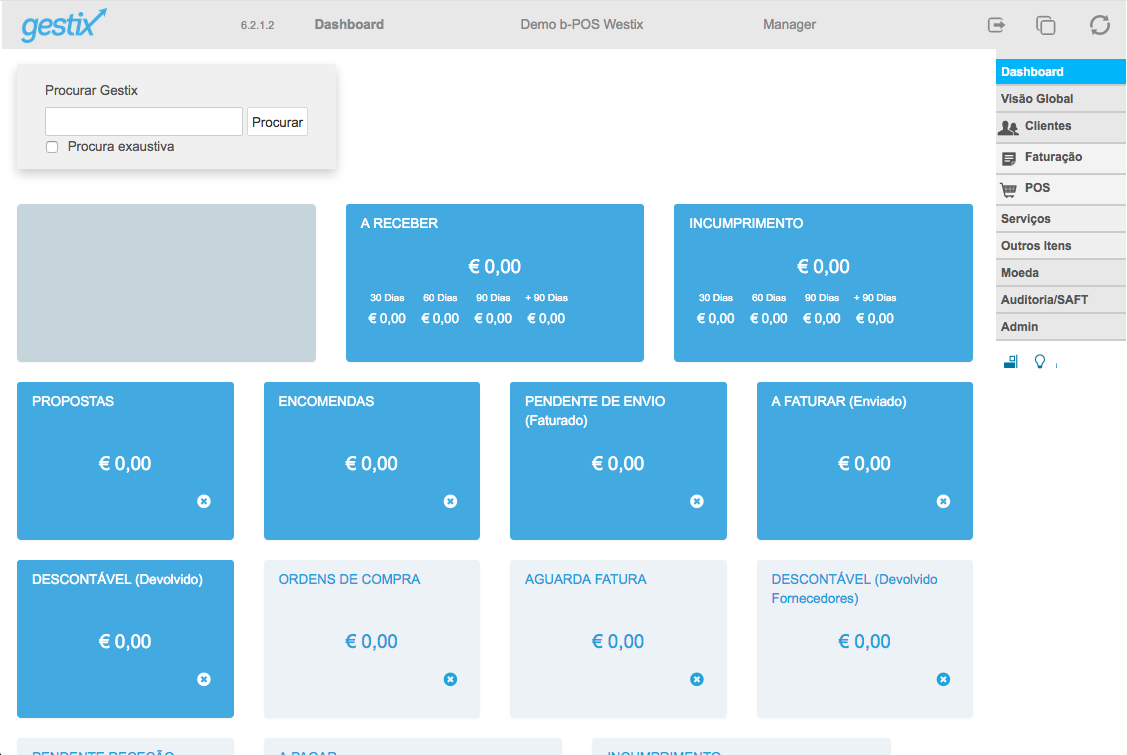Close the PENDENTE DE ENVIO card

(696, 501)
